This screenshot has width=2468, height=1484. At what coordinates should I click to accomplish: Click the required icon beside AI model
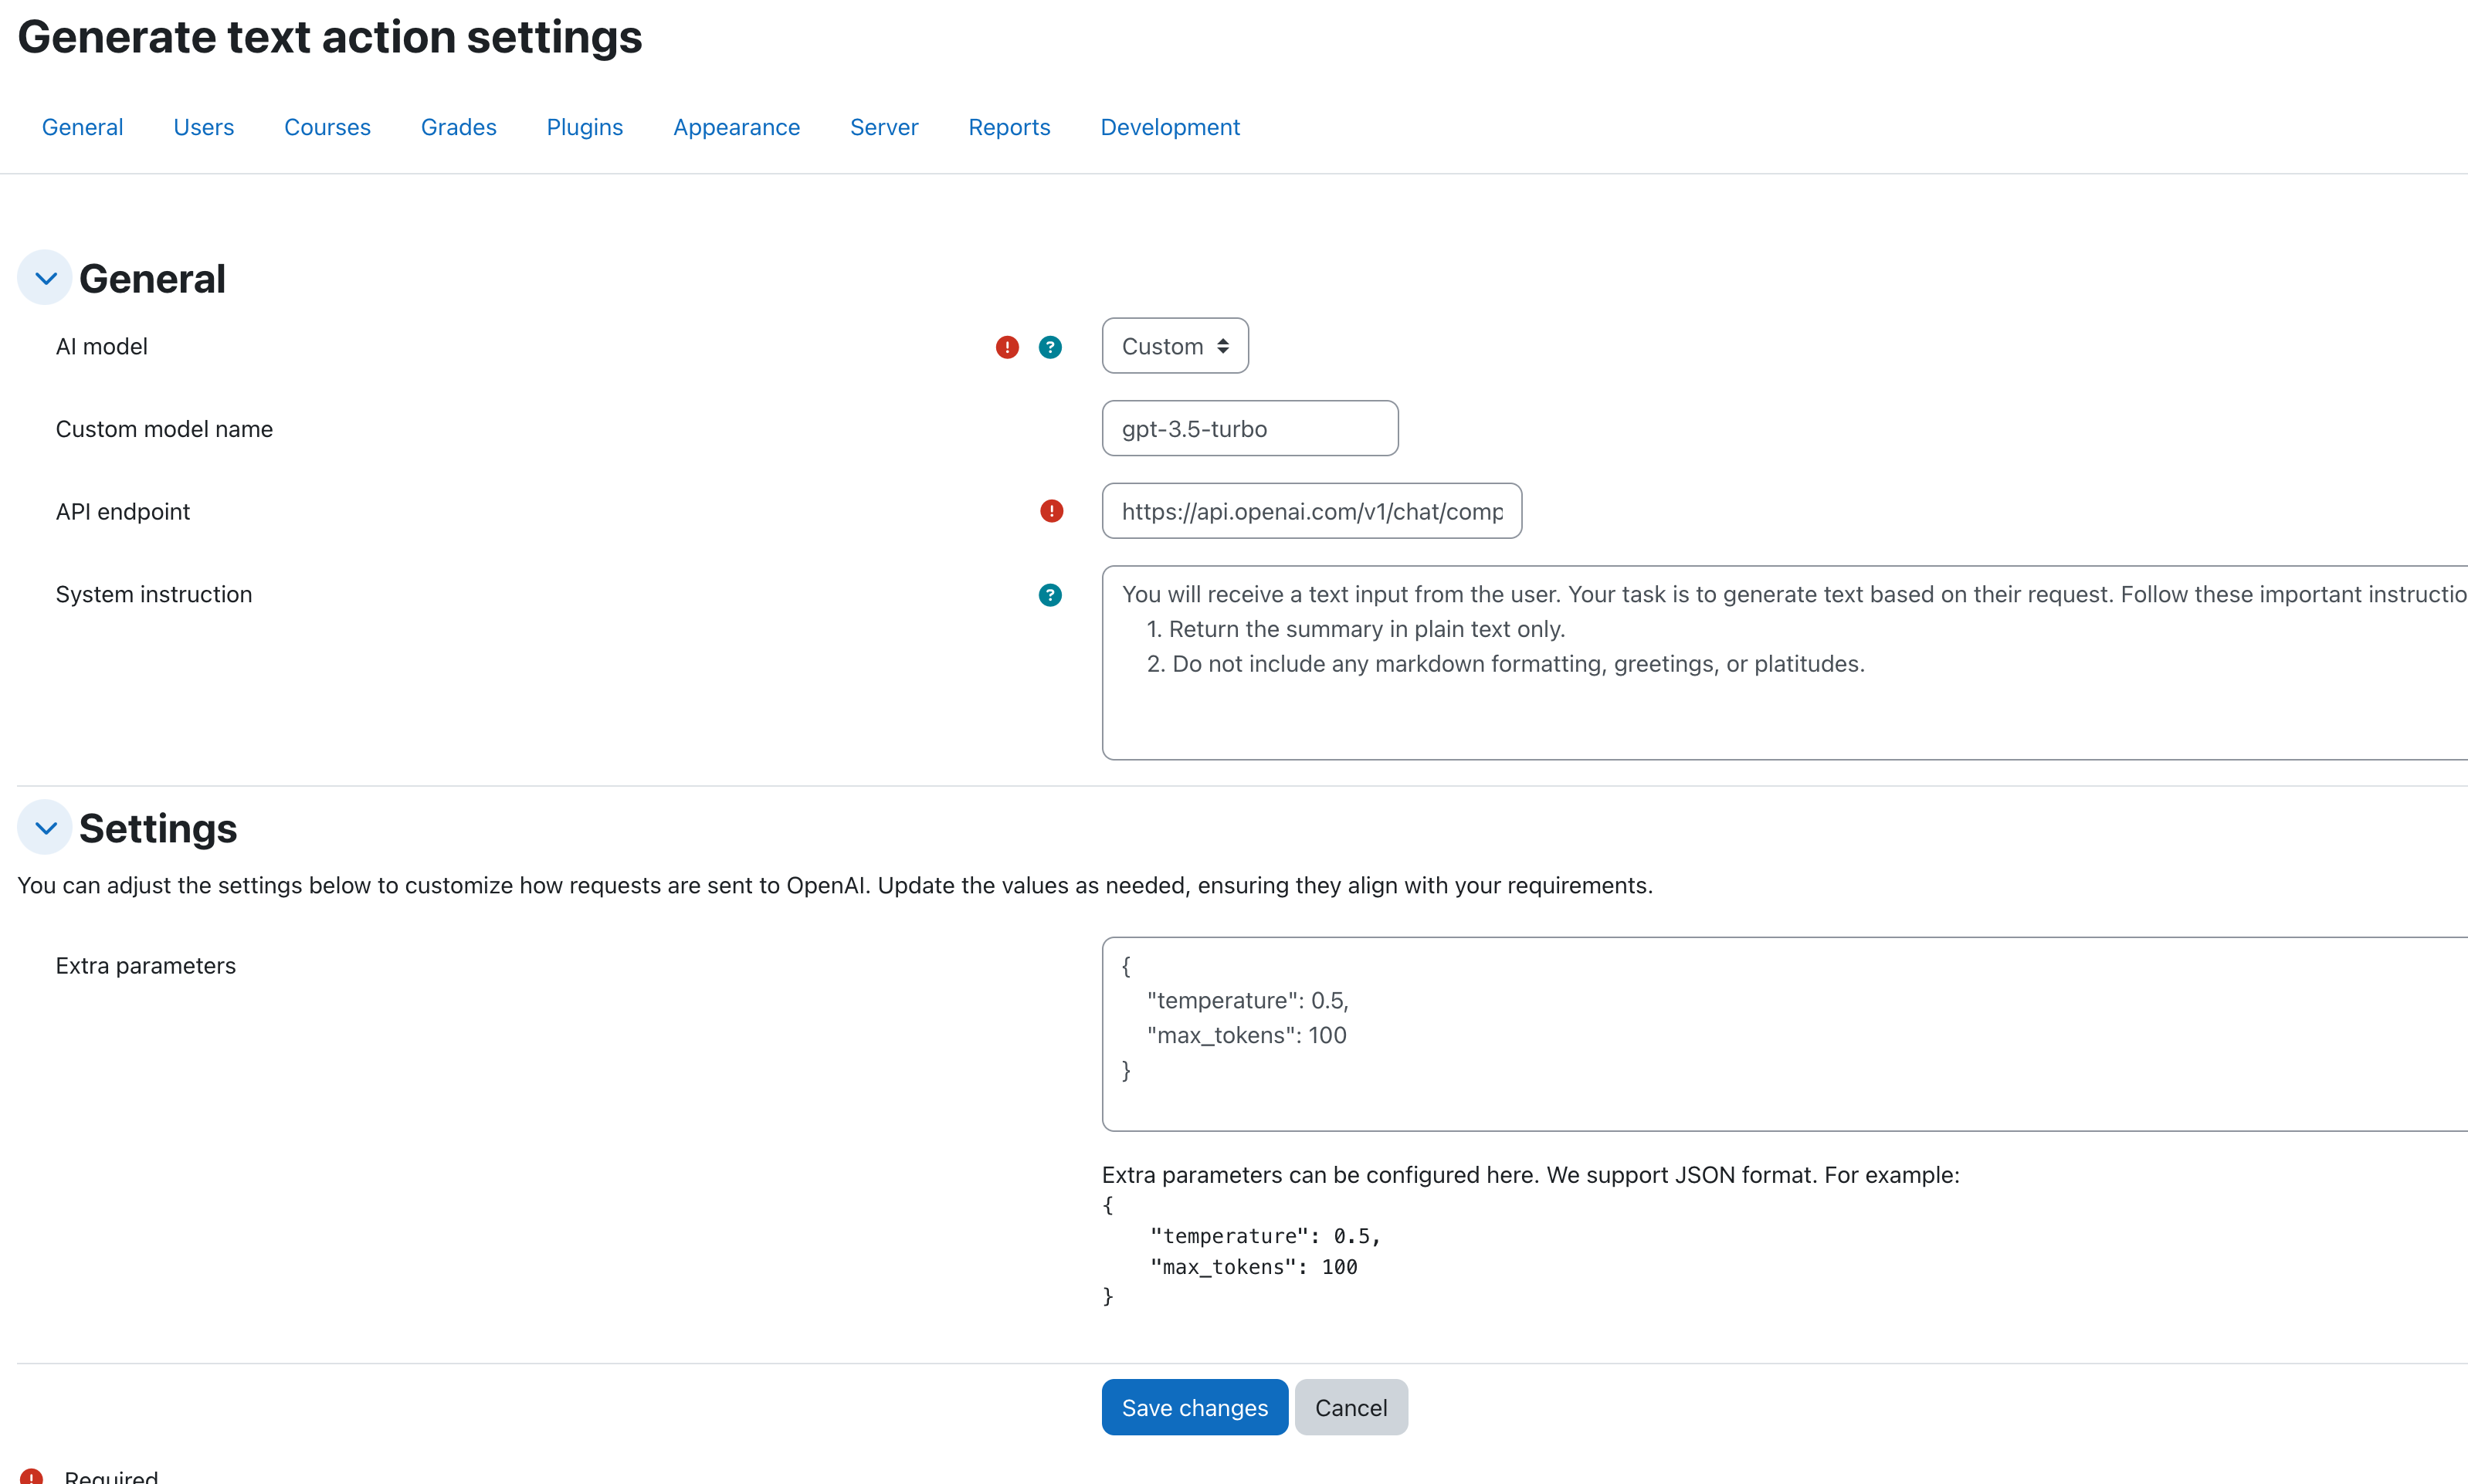tap(1007, 347)
